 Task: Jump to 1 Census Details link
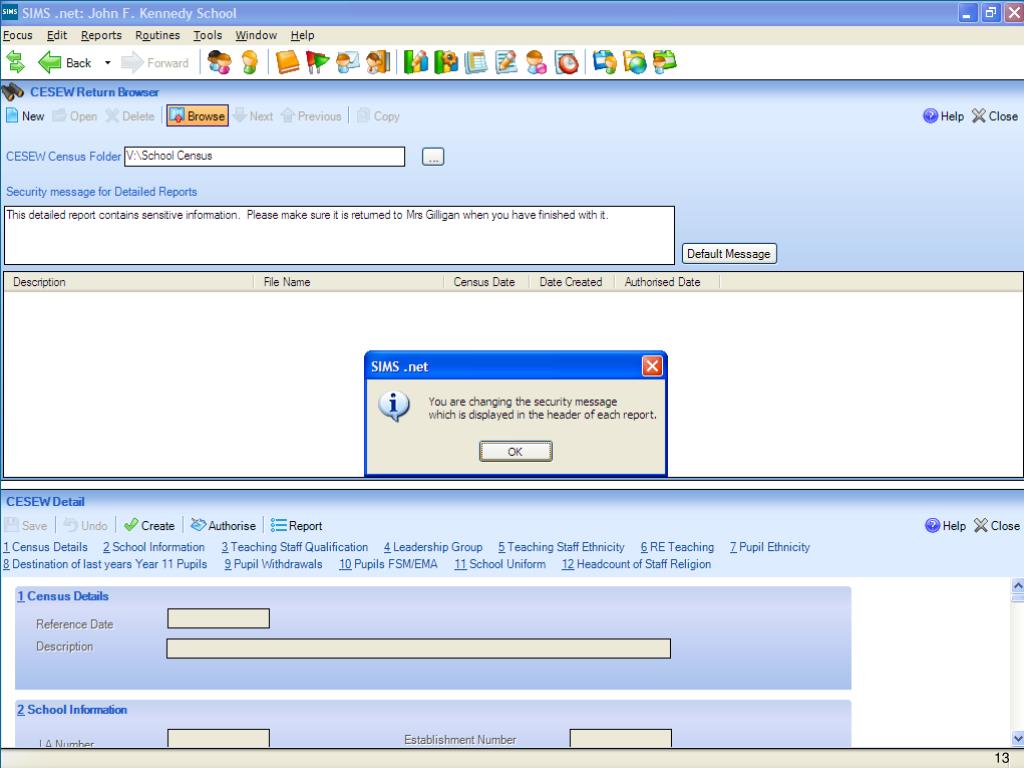(46, 547)
